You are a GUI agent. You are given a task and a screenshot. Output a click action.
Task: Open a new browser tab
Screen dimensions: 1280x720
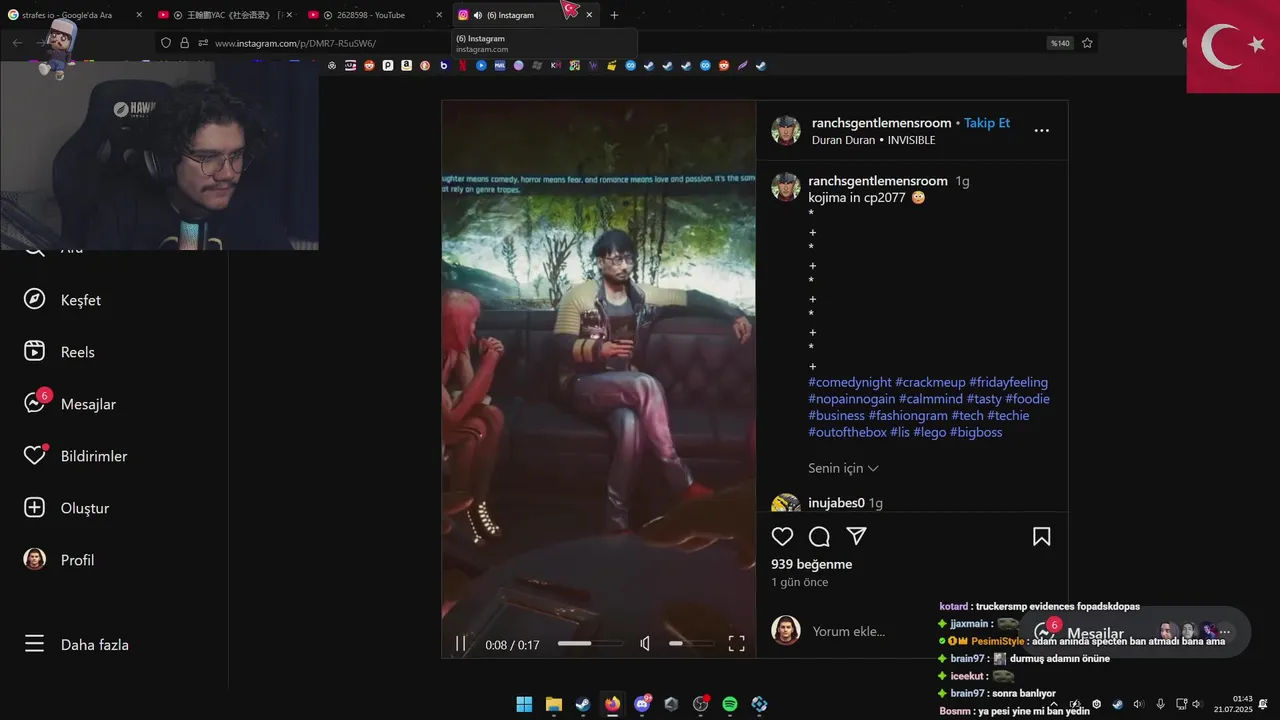[614, 15]
